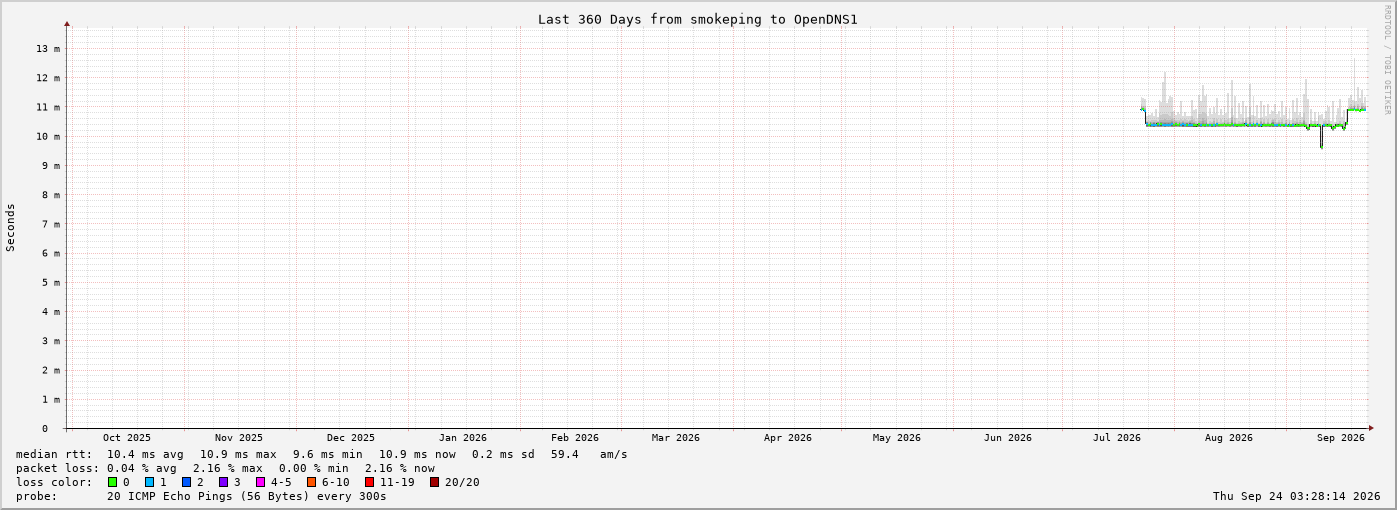This screenshot has height=510, width=1397.
Task: Click the Seconds y-axis label
Action: click(x=11, y=227)
